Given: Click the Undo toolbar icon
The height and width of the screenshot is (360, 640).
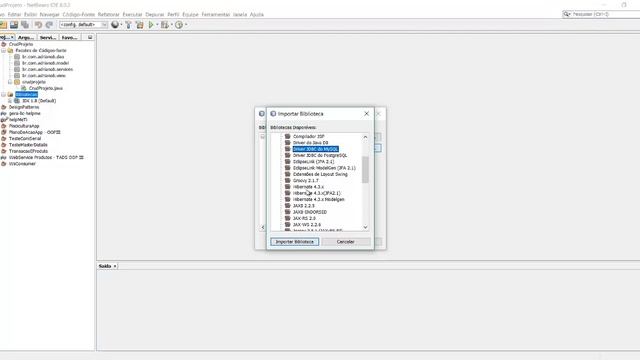Looking at the screenshot, I should pyautogui.click(x=38, y=25).
